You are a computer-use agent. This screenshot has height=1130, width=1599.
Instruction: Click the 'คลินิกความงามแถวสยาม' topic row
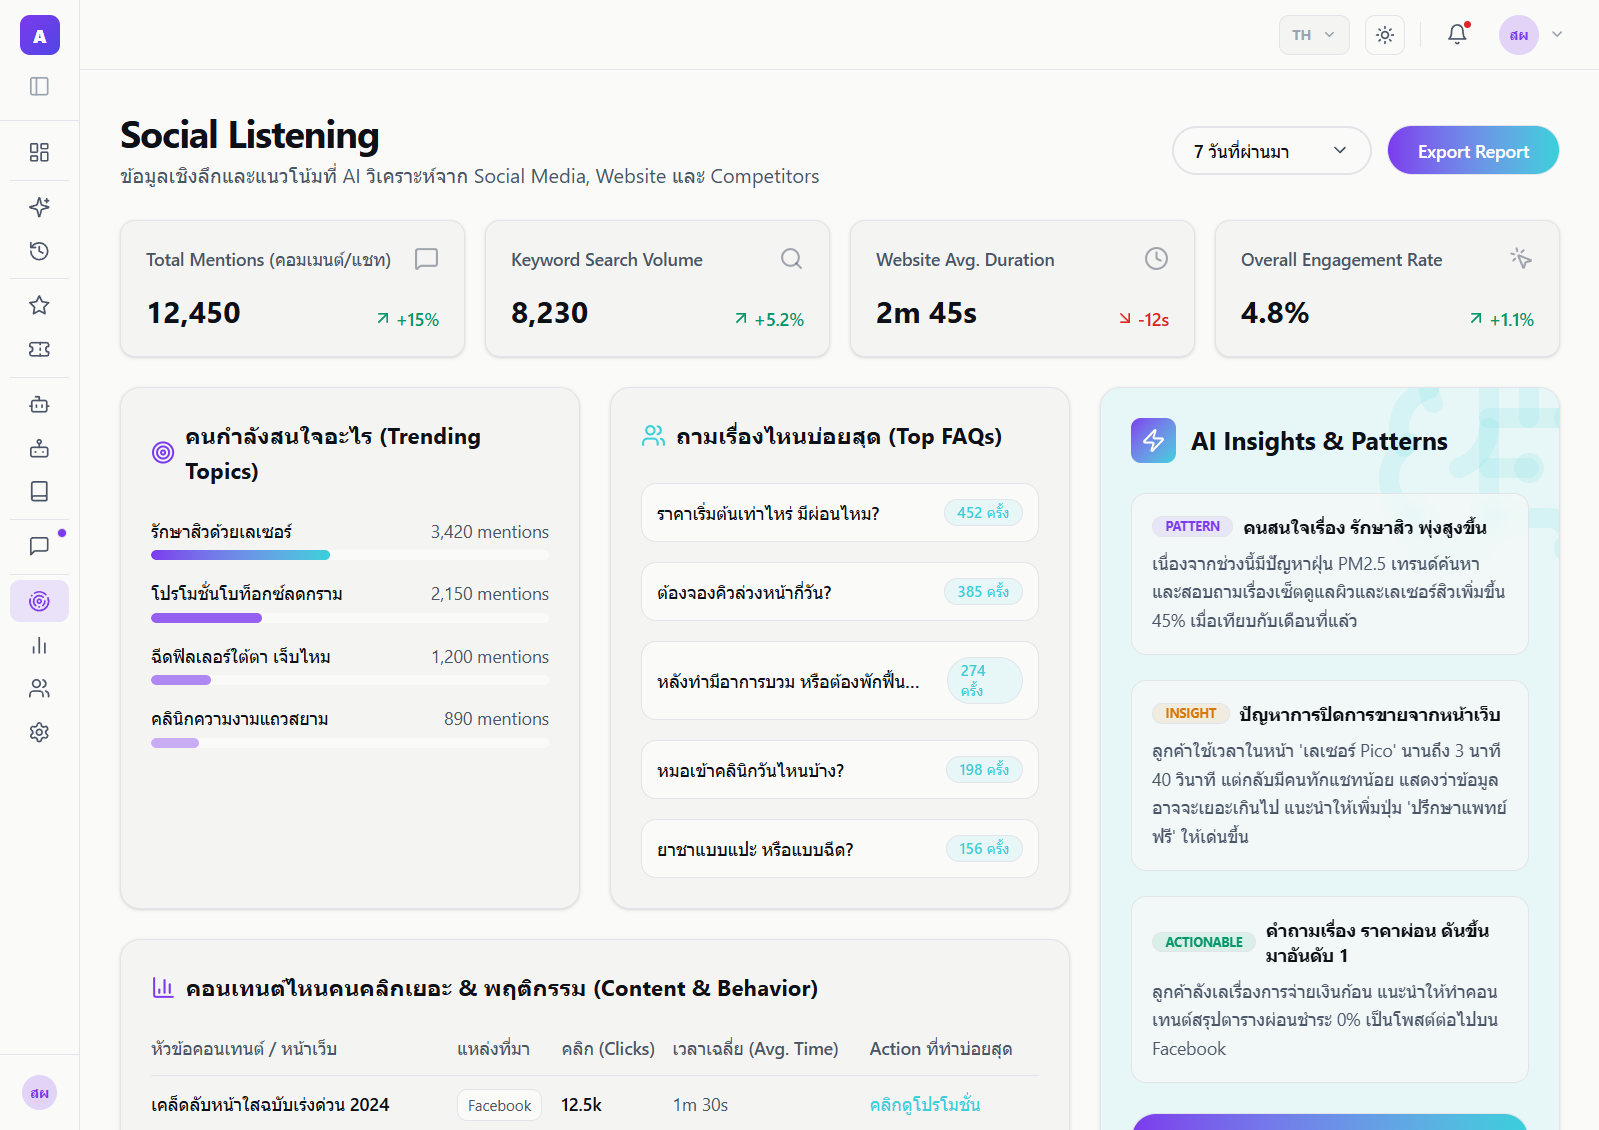(x=350, y=729)
